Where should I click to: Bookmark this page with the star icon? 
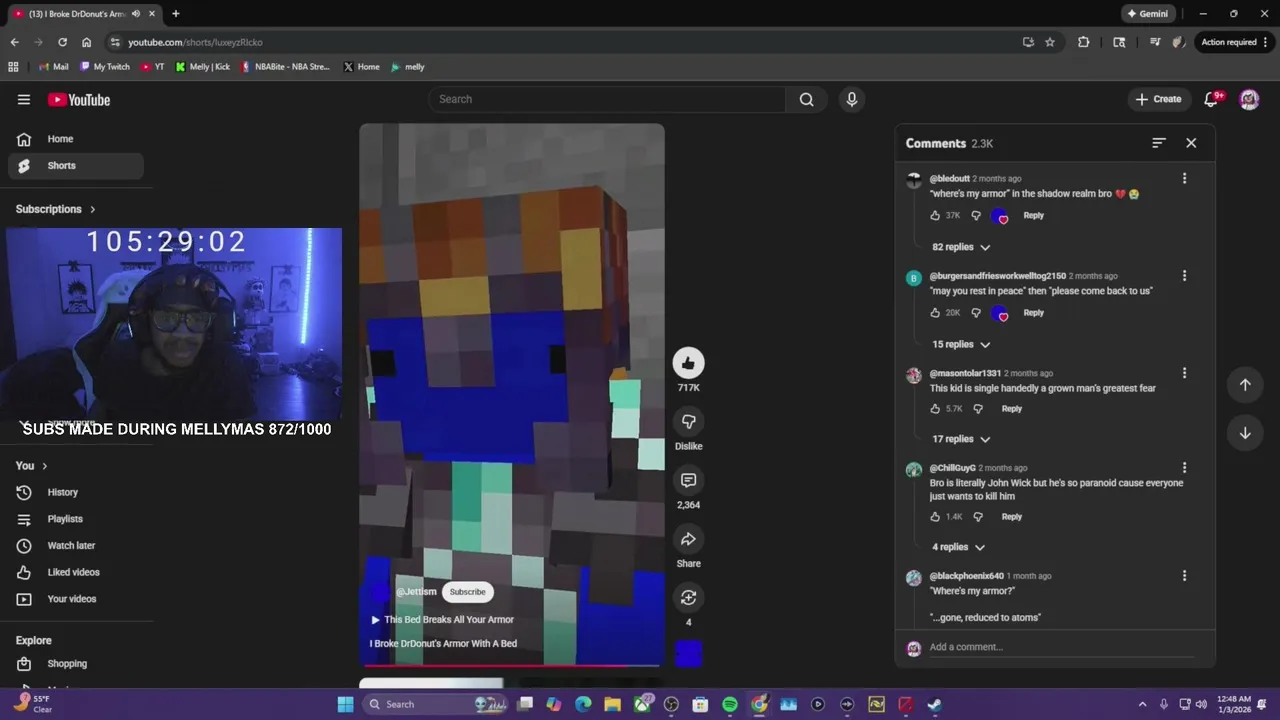1050,42
